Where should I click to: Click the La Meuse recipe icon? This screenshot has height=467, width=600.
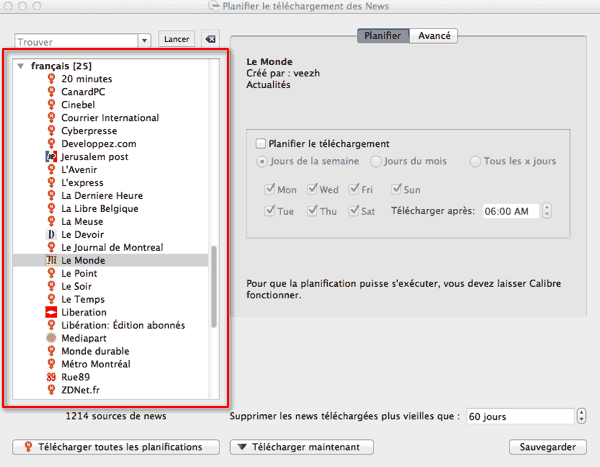pos(51,221)
